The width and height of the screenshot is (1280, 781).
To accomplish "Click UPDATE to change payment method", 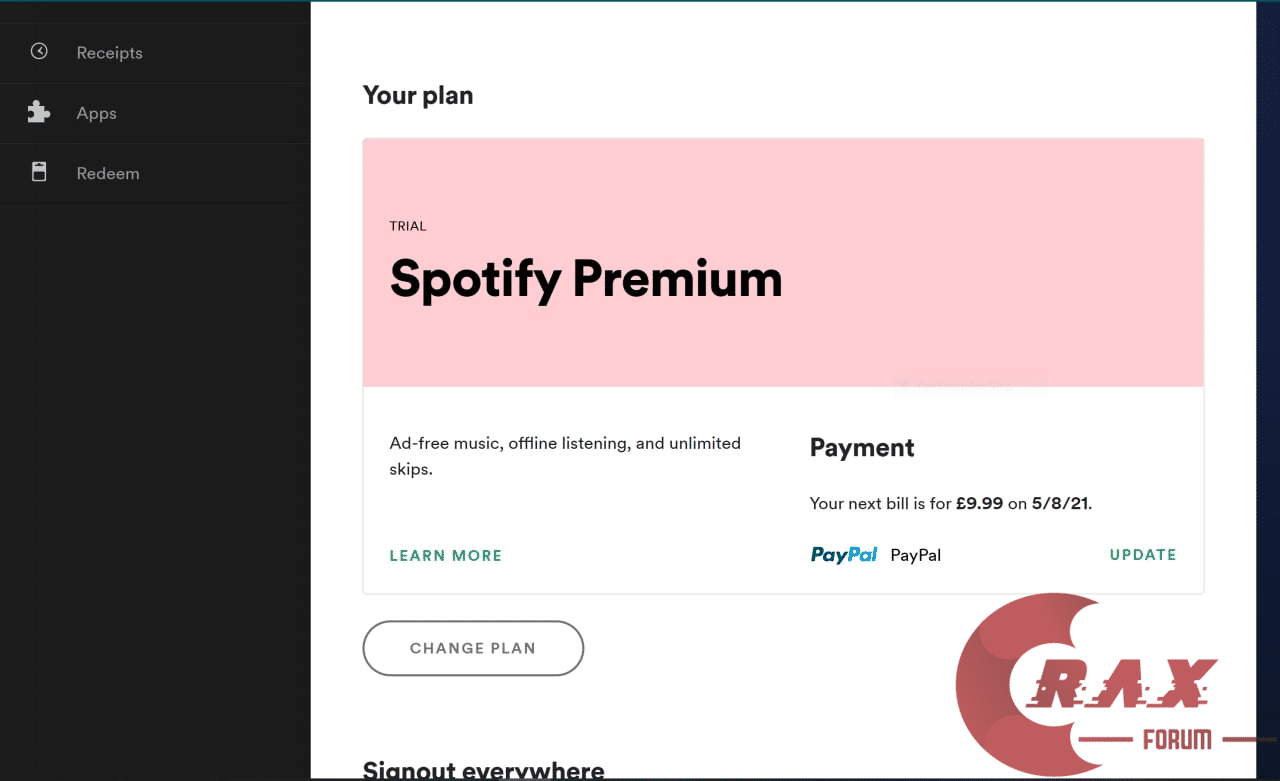I will click(1142, 555).
